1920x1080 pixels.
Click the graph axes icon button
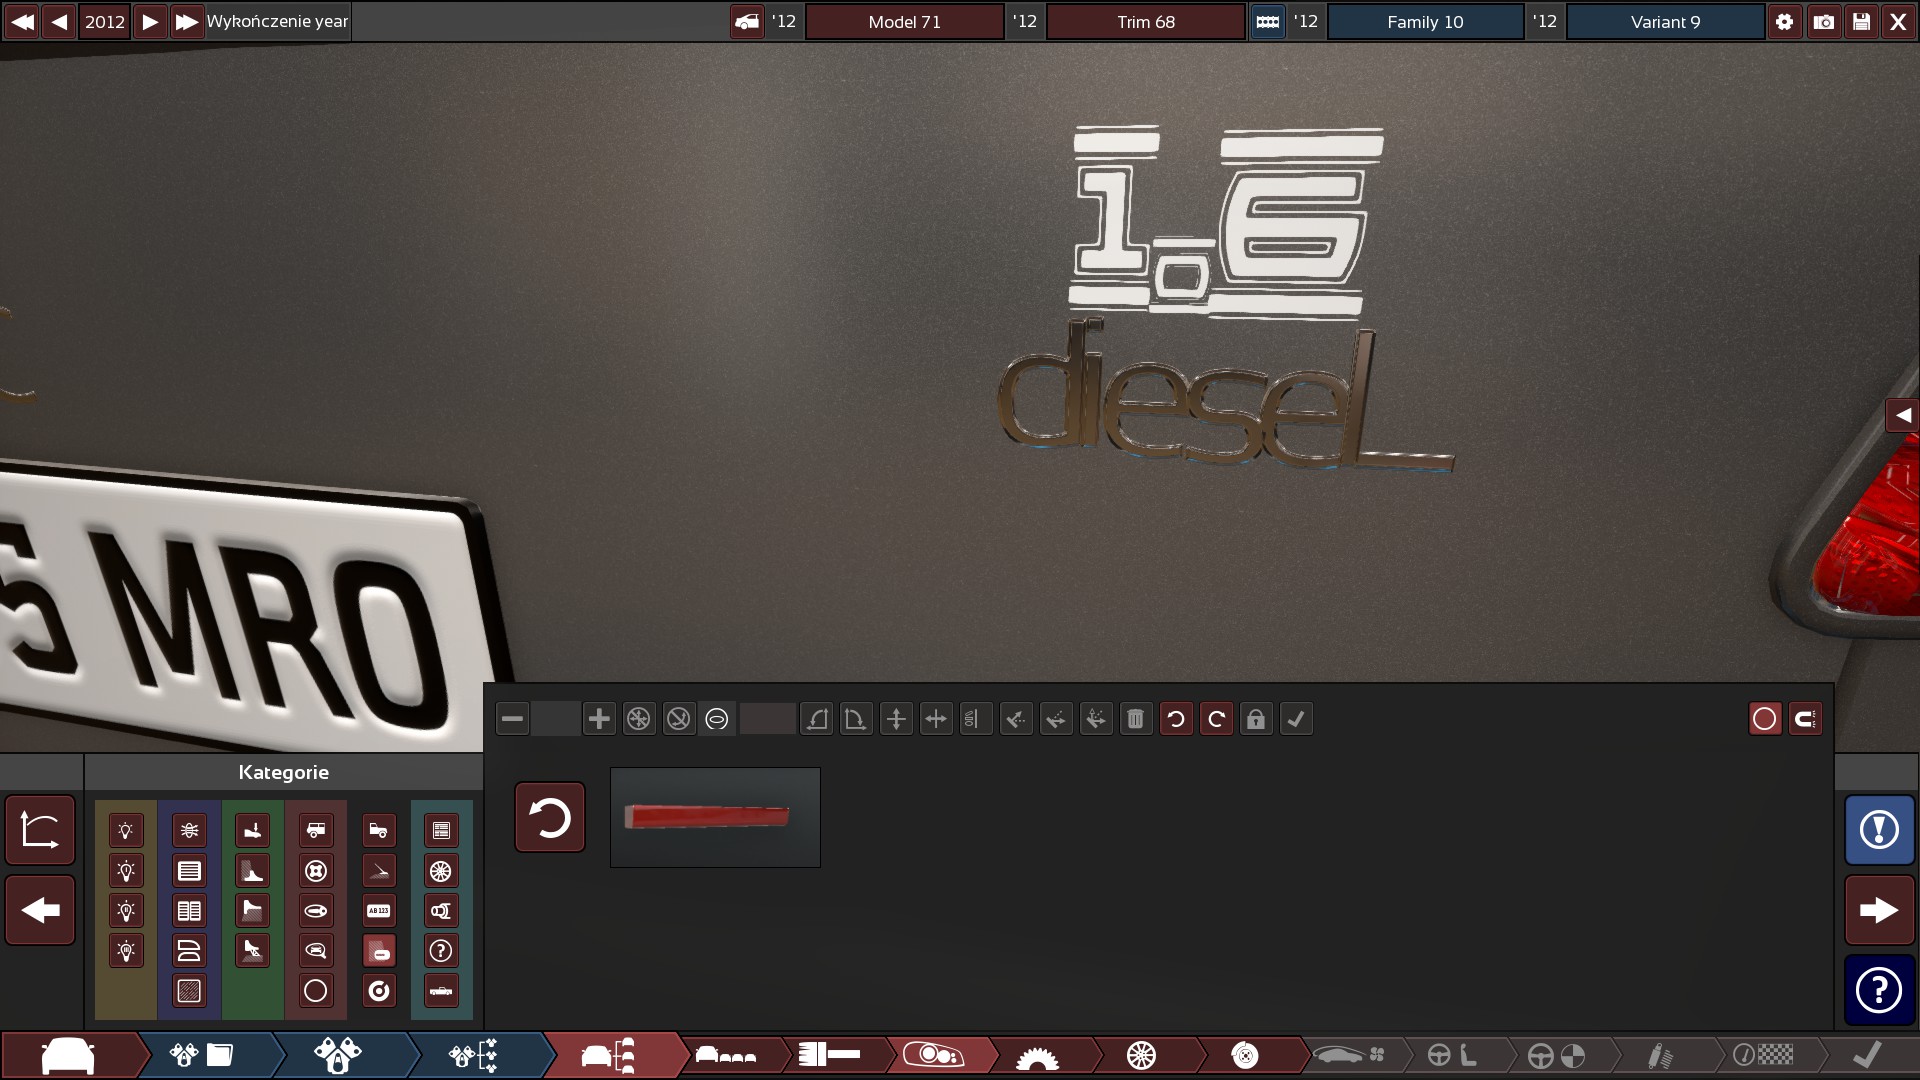(40, 830)
